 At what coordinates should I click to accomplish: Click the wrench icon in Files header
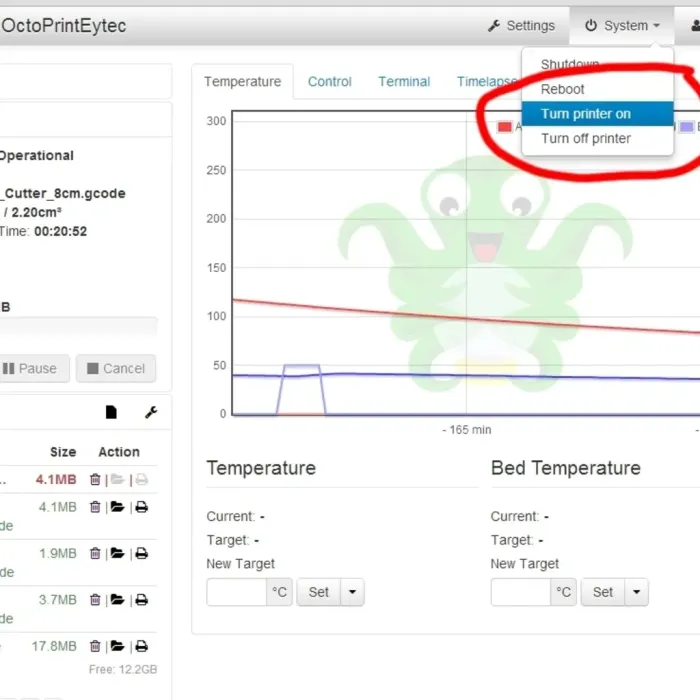tap(151, 412)
